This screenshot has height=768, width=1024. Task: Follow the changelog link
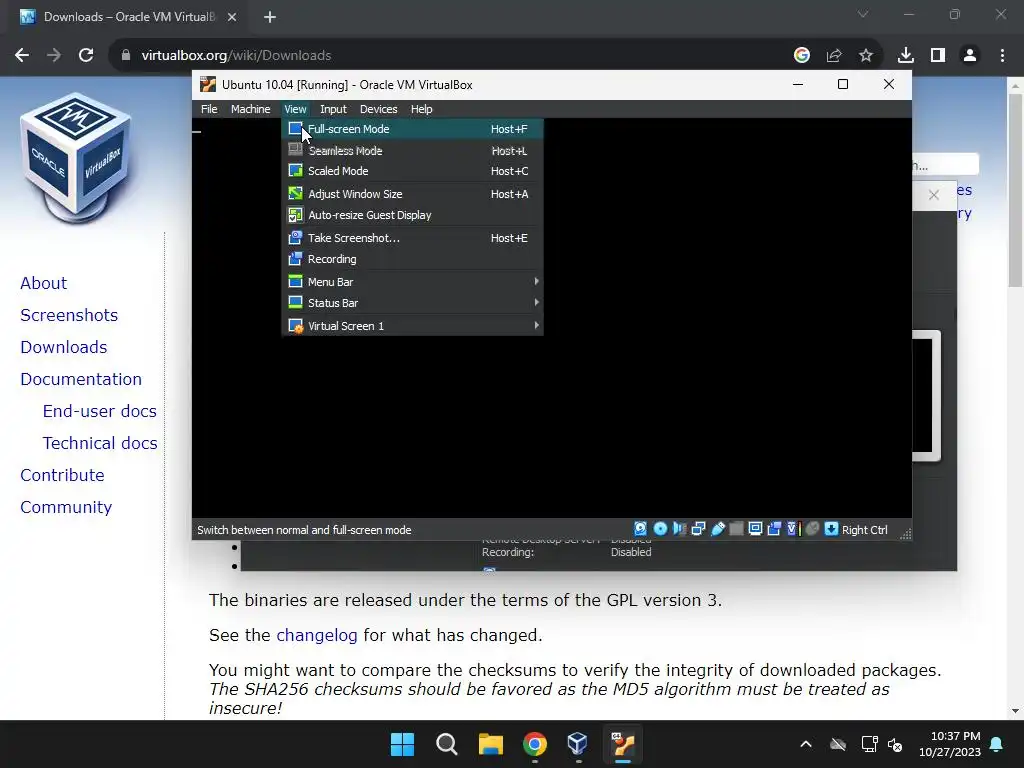click(x=317, y=635)
